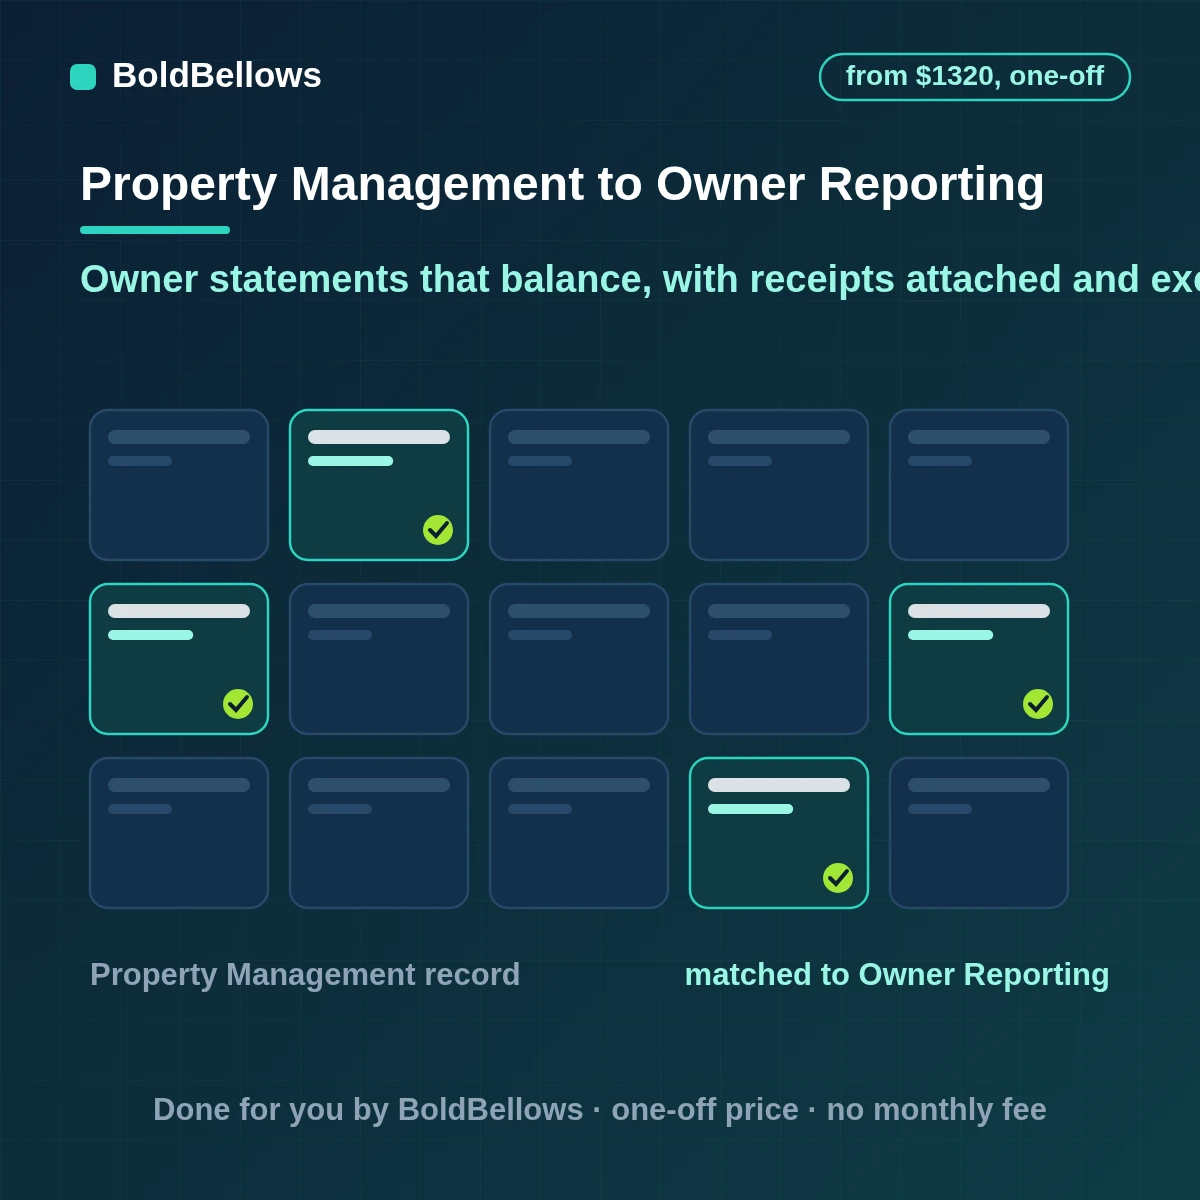Image resolution: width=1200 pixels, height=1200 pixels.
Task: Click the BoldBellows brand name
Action: pos(217,76)
